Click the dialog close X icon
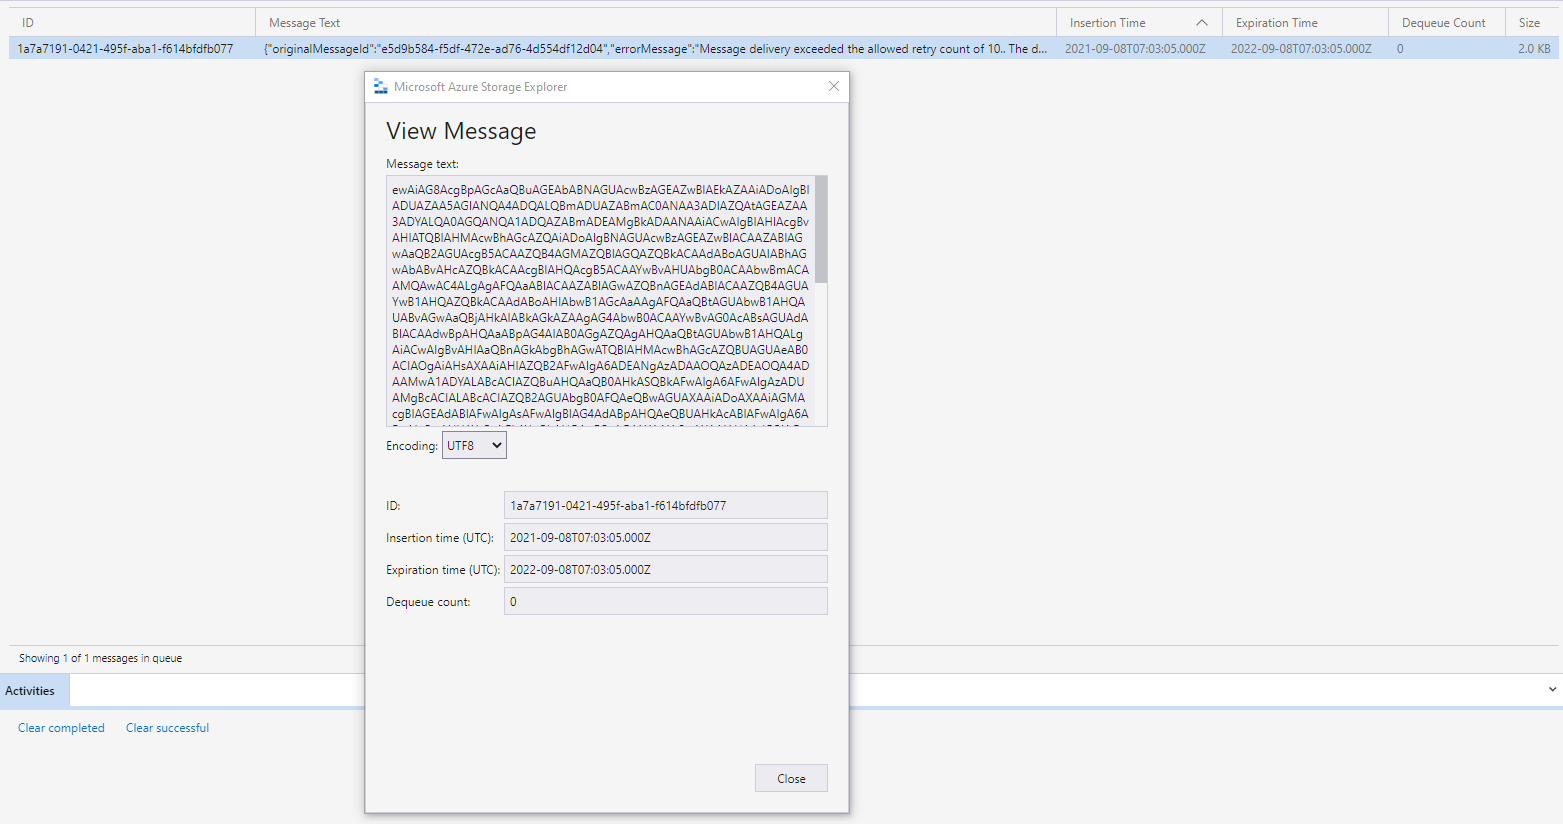 point(833,86)
